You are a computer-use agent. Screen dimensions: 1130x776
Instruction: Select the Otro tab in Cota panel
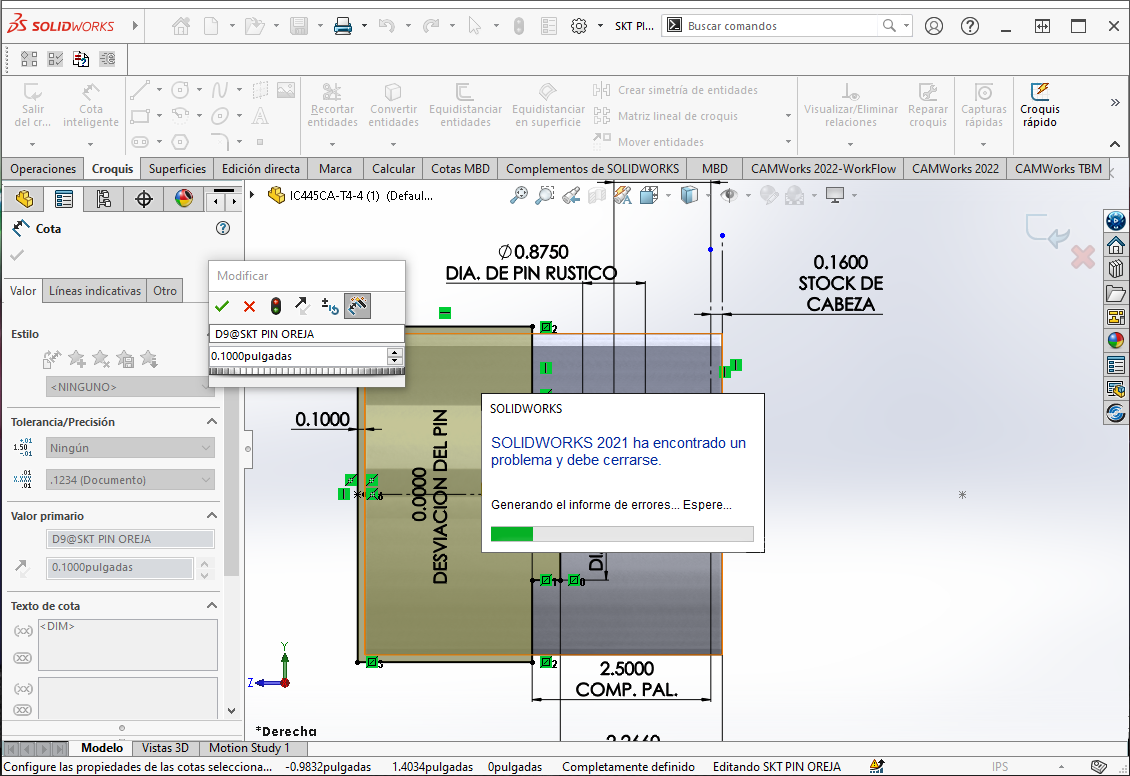(x=165, y=291)
